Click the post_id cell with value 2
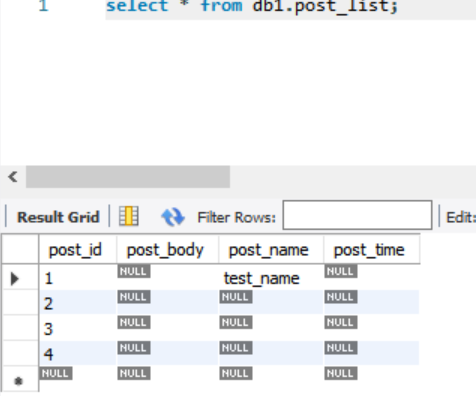Screen dimensions: 476x396 coord(78,303)
